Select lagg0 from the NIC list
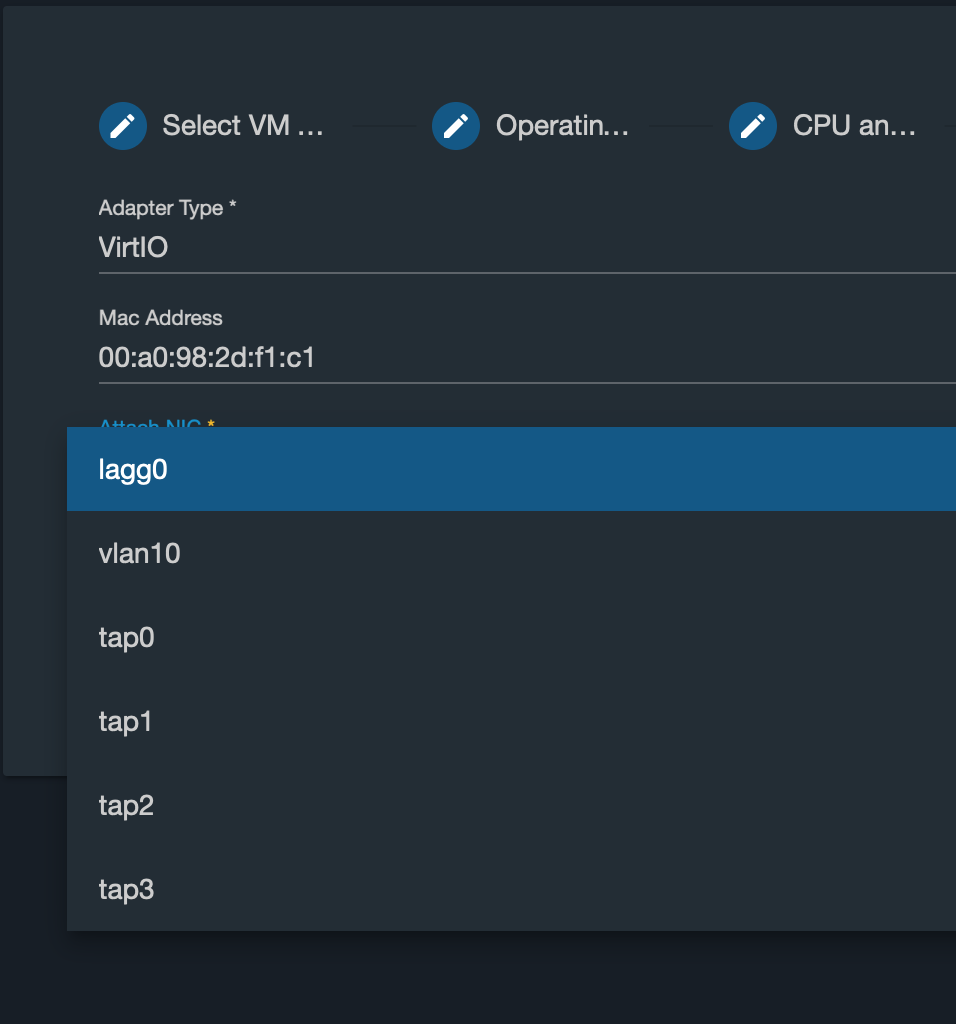Image resolution: width=956 pixels, height=1024 pixels. point(511,469)
